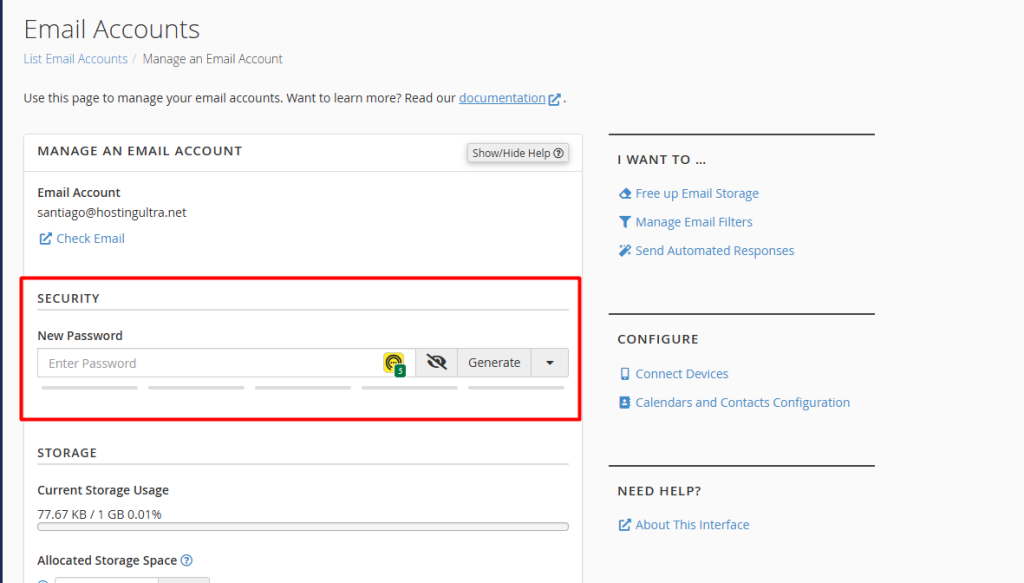
Task: Click the contact card icon for Calendars and Contacts
Action: coord(625,403)
